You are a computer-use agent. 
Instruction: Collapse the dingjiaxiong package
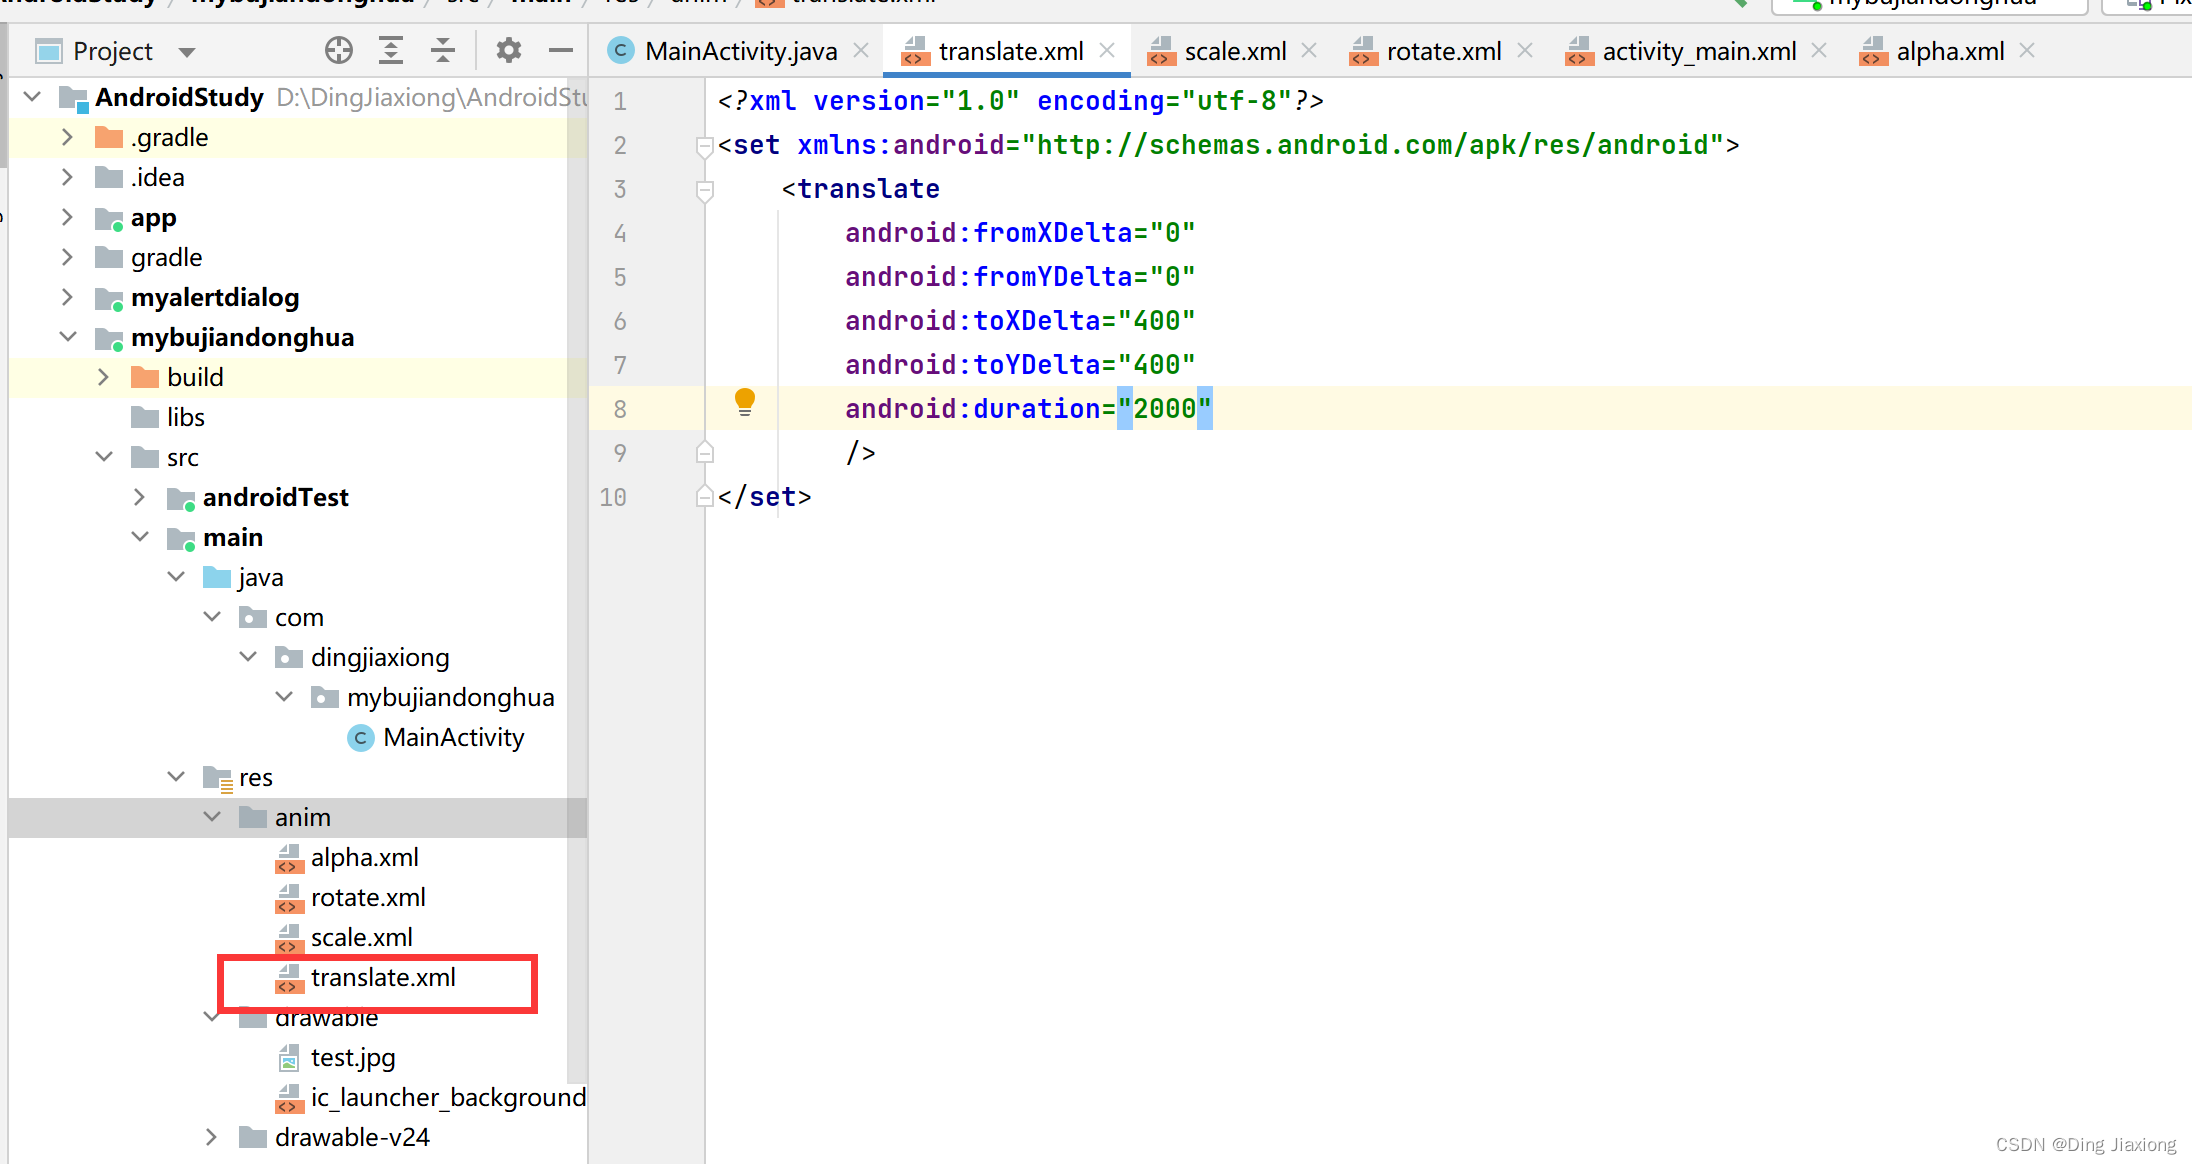click(x=248, y=657)
